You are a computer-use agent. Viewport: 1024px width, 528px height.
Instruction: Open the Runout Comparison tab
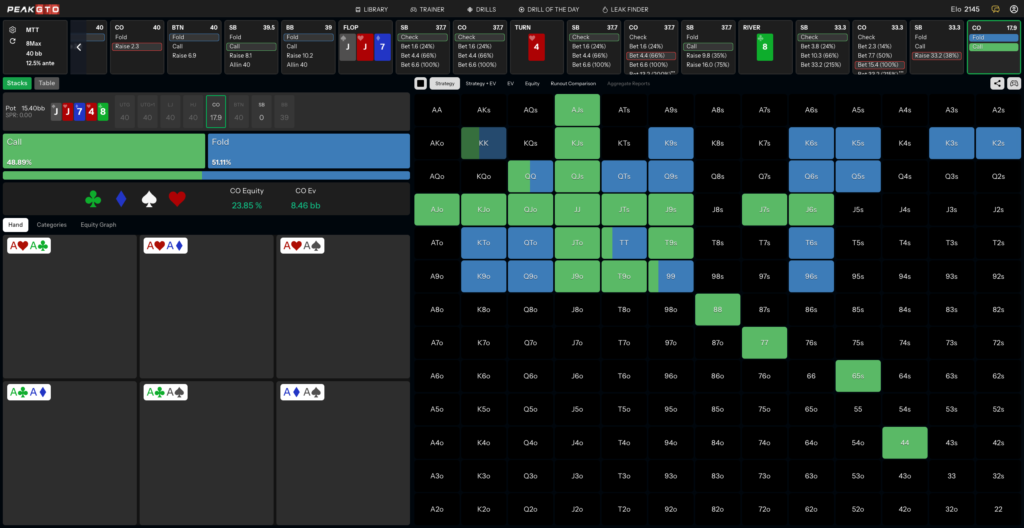573,83
